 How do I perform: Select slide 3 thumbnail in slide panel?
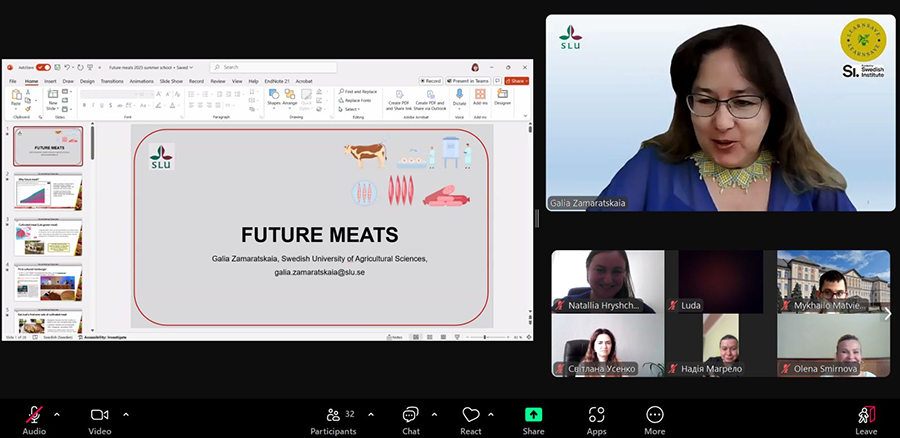tap(48, 238)
